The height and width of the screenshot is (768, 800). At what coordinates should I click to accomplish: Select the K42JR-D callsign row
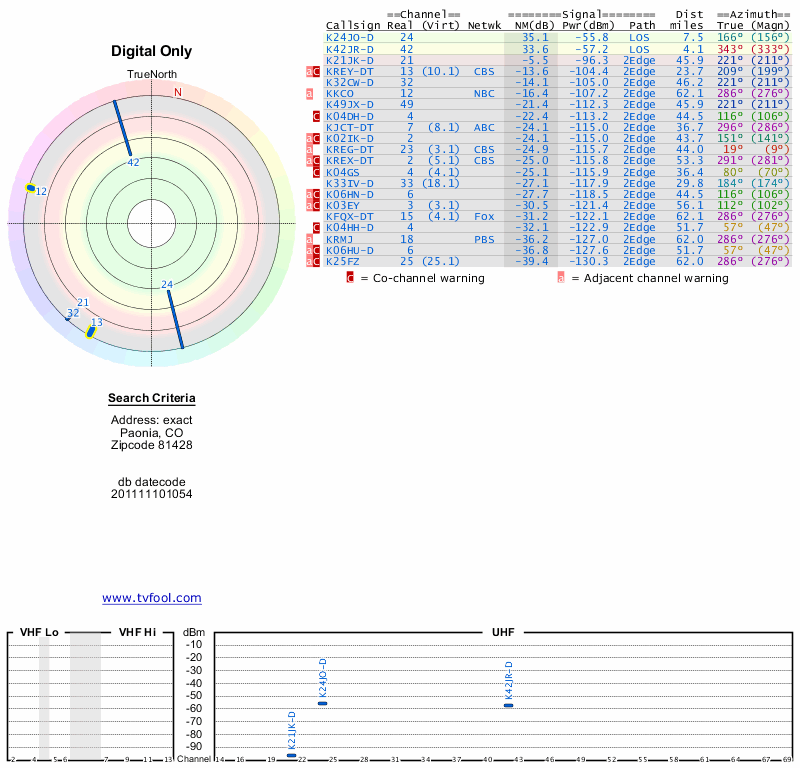point(349,48)
